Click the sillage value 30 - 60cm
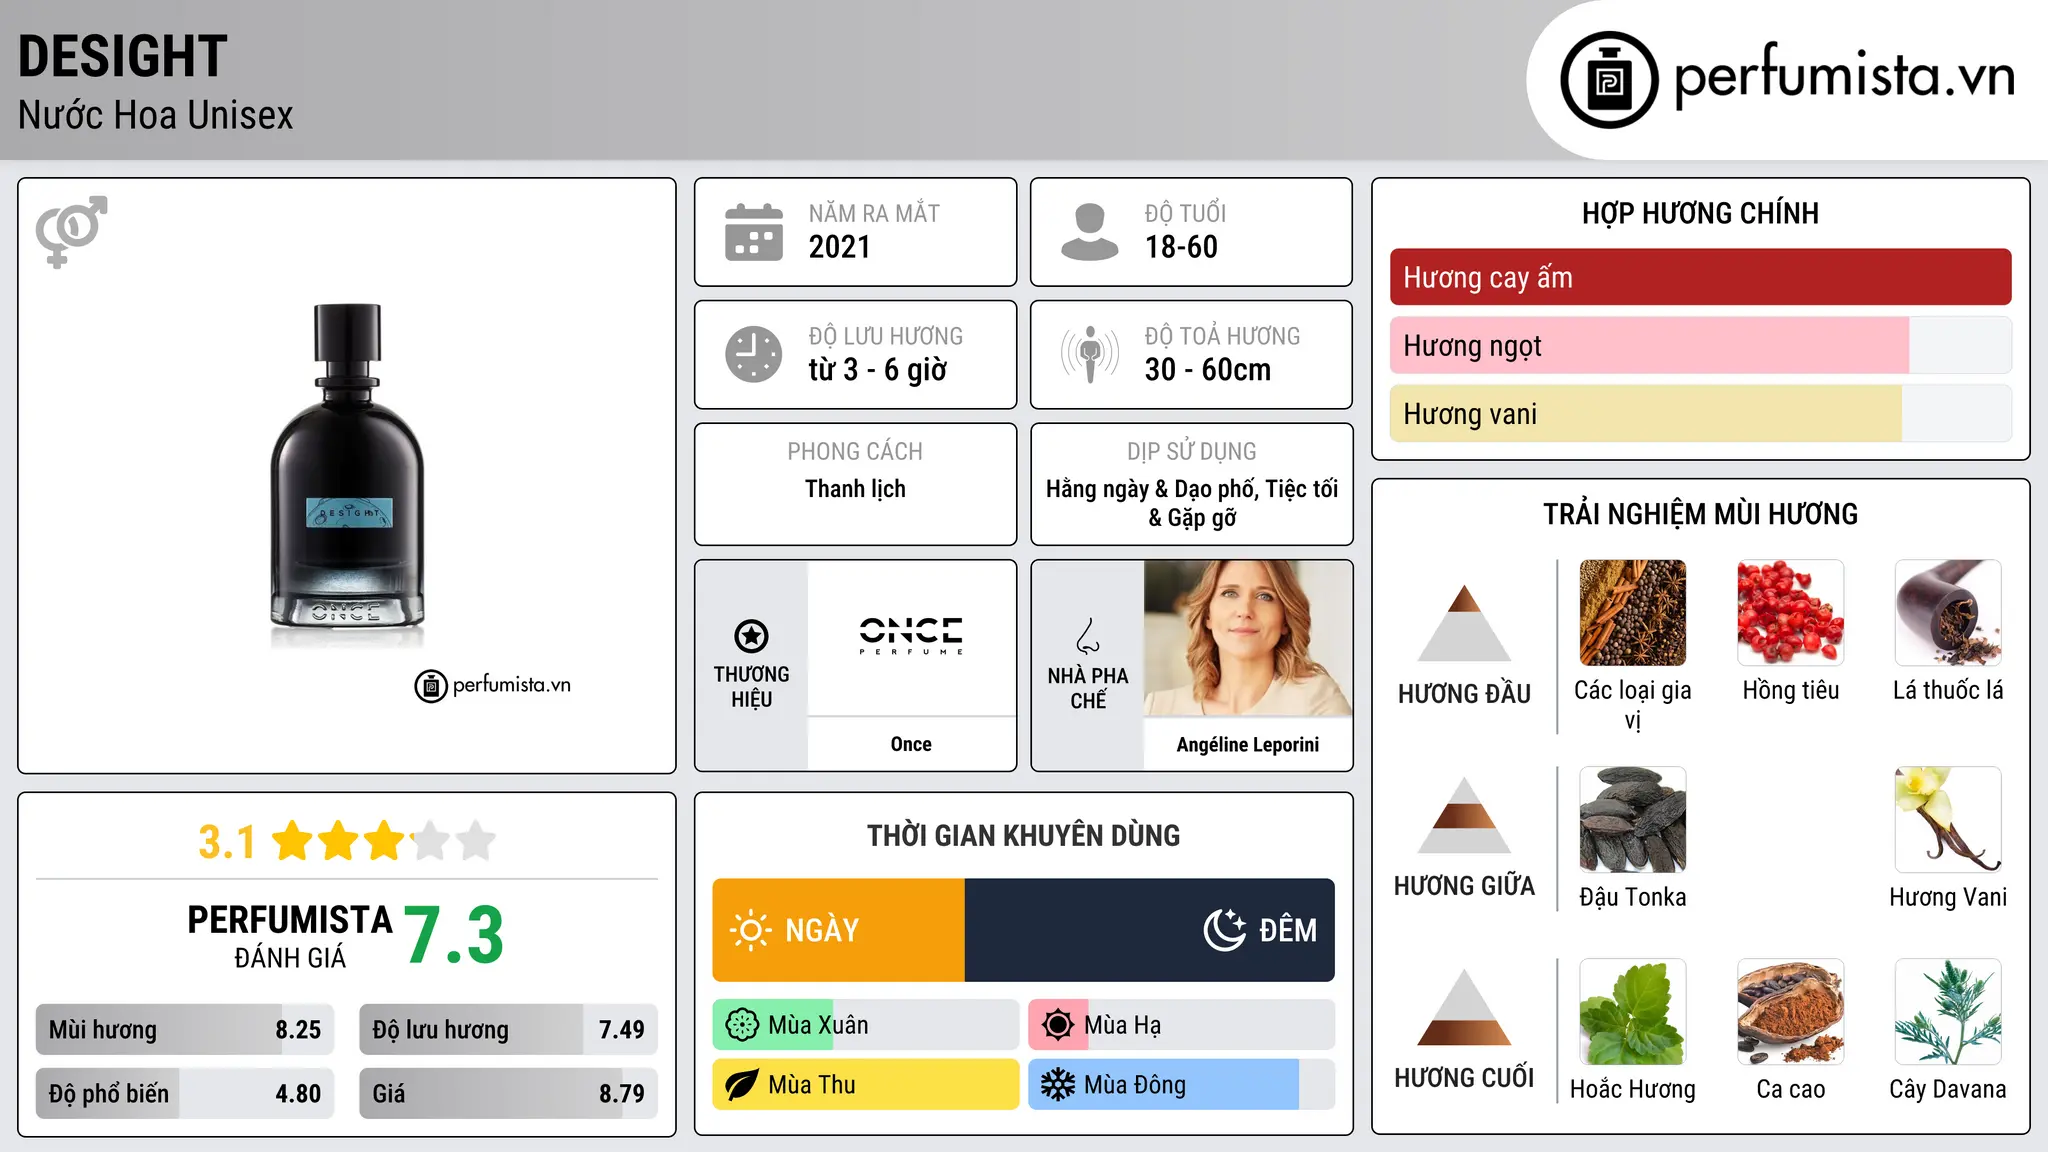2048x1152 pixels. coord(1208,370)
